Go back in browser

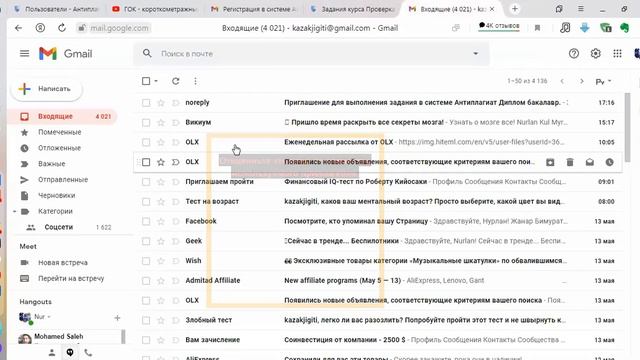click(18, 28)
